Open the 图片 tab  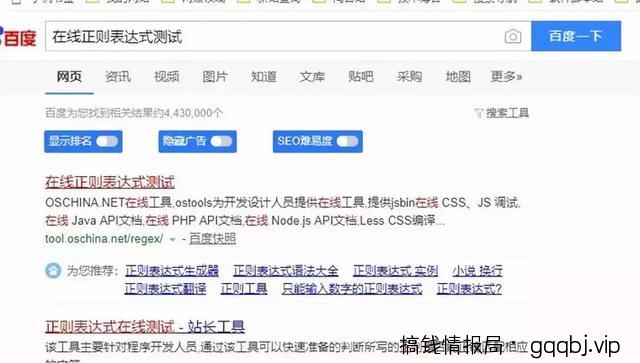pos(215,76)
